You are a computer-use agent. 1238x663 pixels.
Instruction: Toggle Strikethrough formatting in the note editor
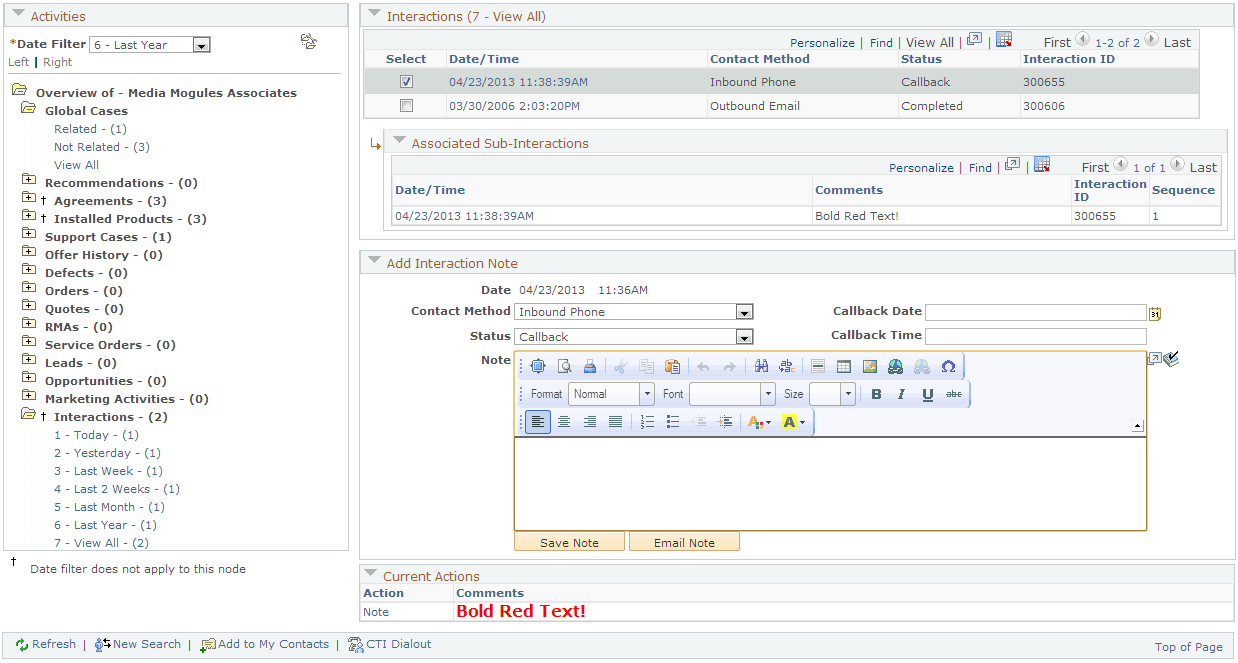(x=954, y=394)
